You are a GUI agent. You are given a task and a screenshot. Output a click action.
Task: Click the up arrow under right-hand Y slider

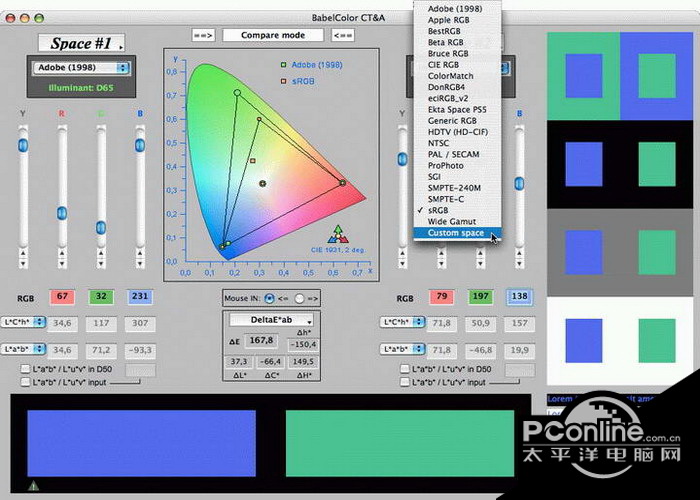click(x=403, y=253)
